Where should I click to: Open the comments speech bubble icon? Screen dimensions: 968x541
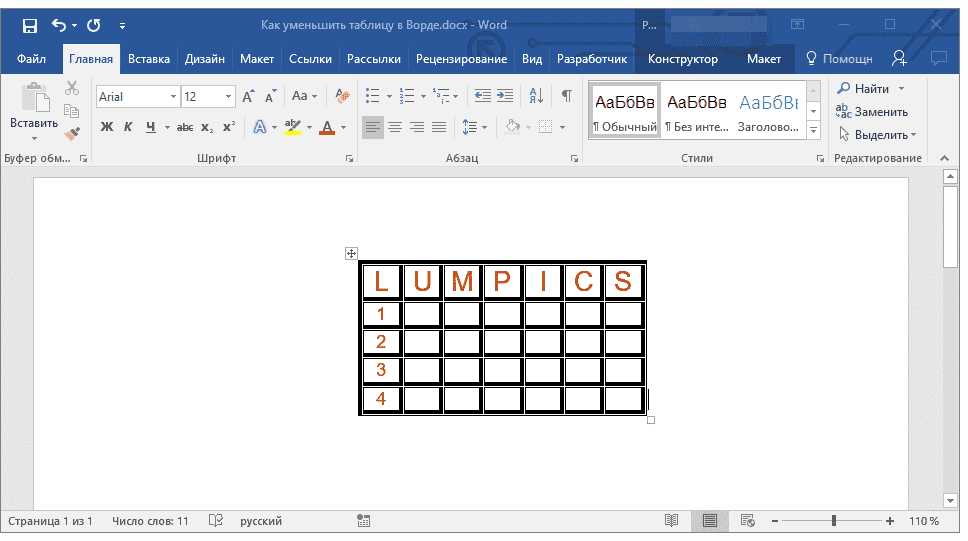tap(939, 58)
